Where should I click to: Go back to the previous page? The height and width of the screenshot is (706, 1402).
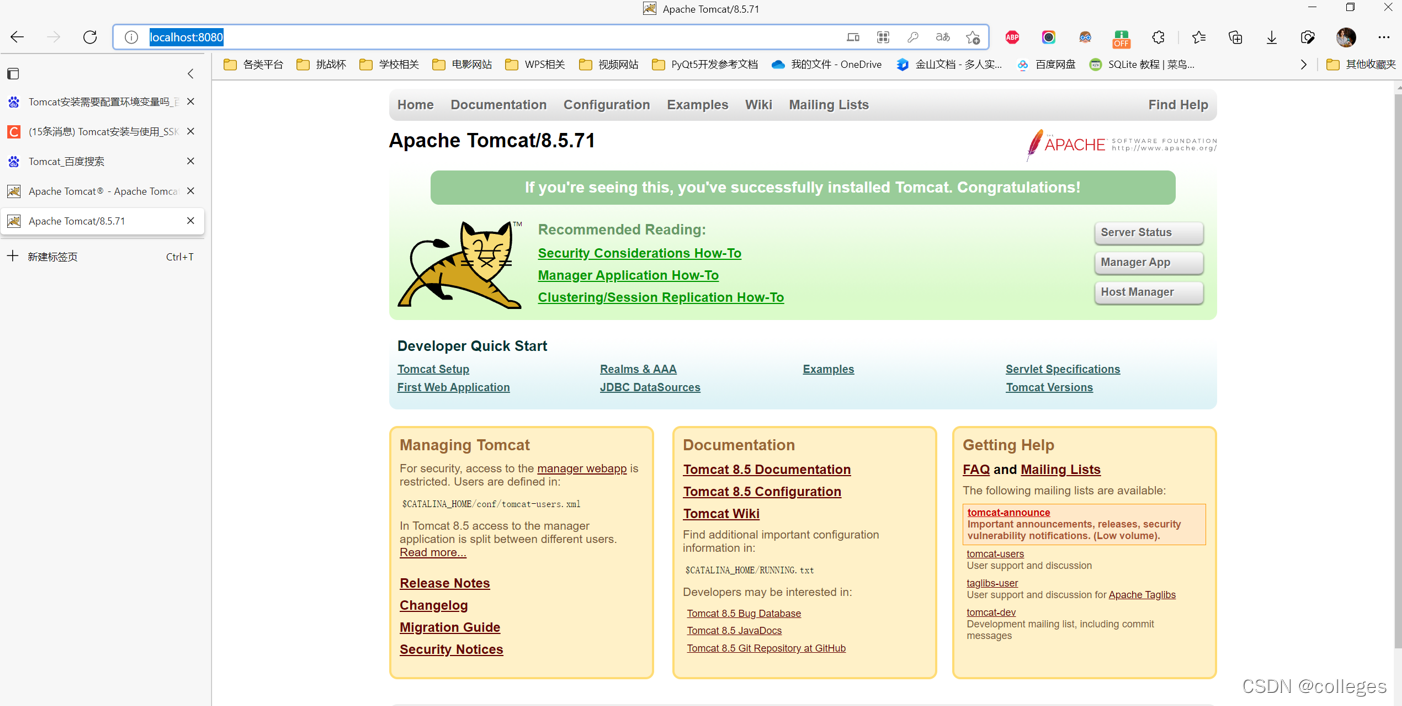[x=17, y=37]
